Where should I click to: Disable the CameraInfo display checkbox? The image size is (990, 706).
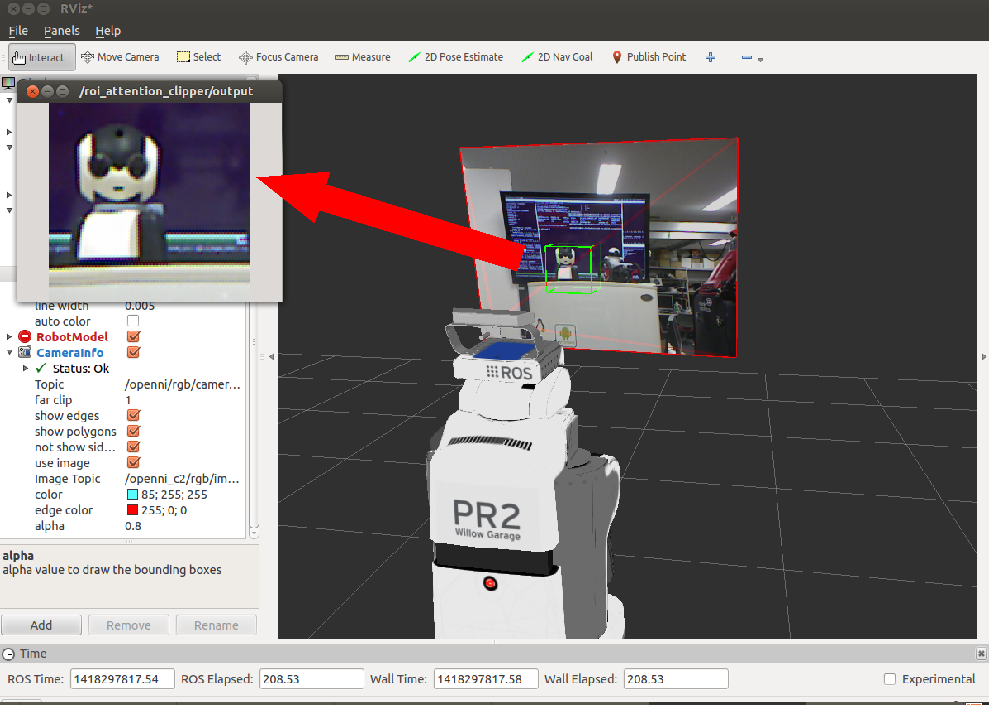point(133,352)
